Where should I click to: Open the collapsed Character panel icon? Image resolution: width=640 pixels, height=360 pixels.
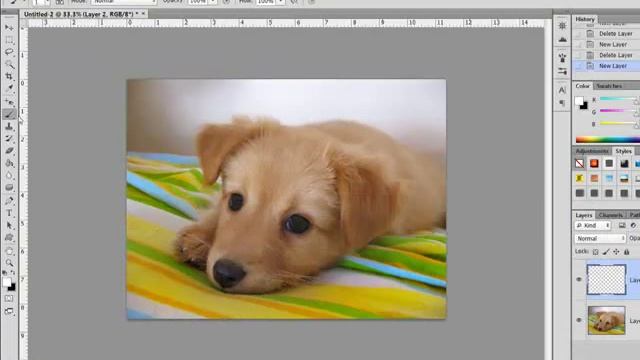coord(562,90)
